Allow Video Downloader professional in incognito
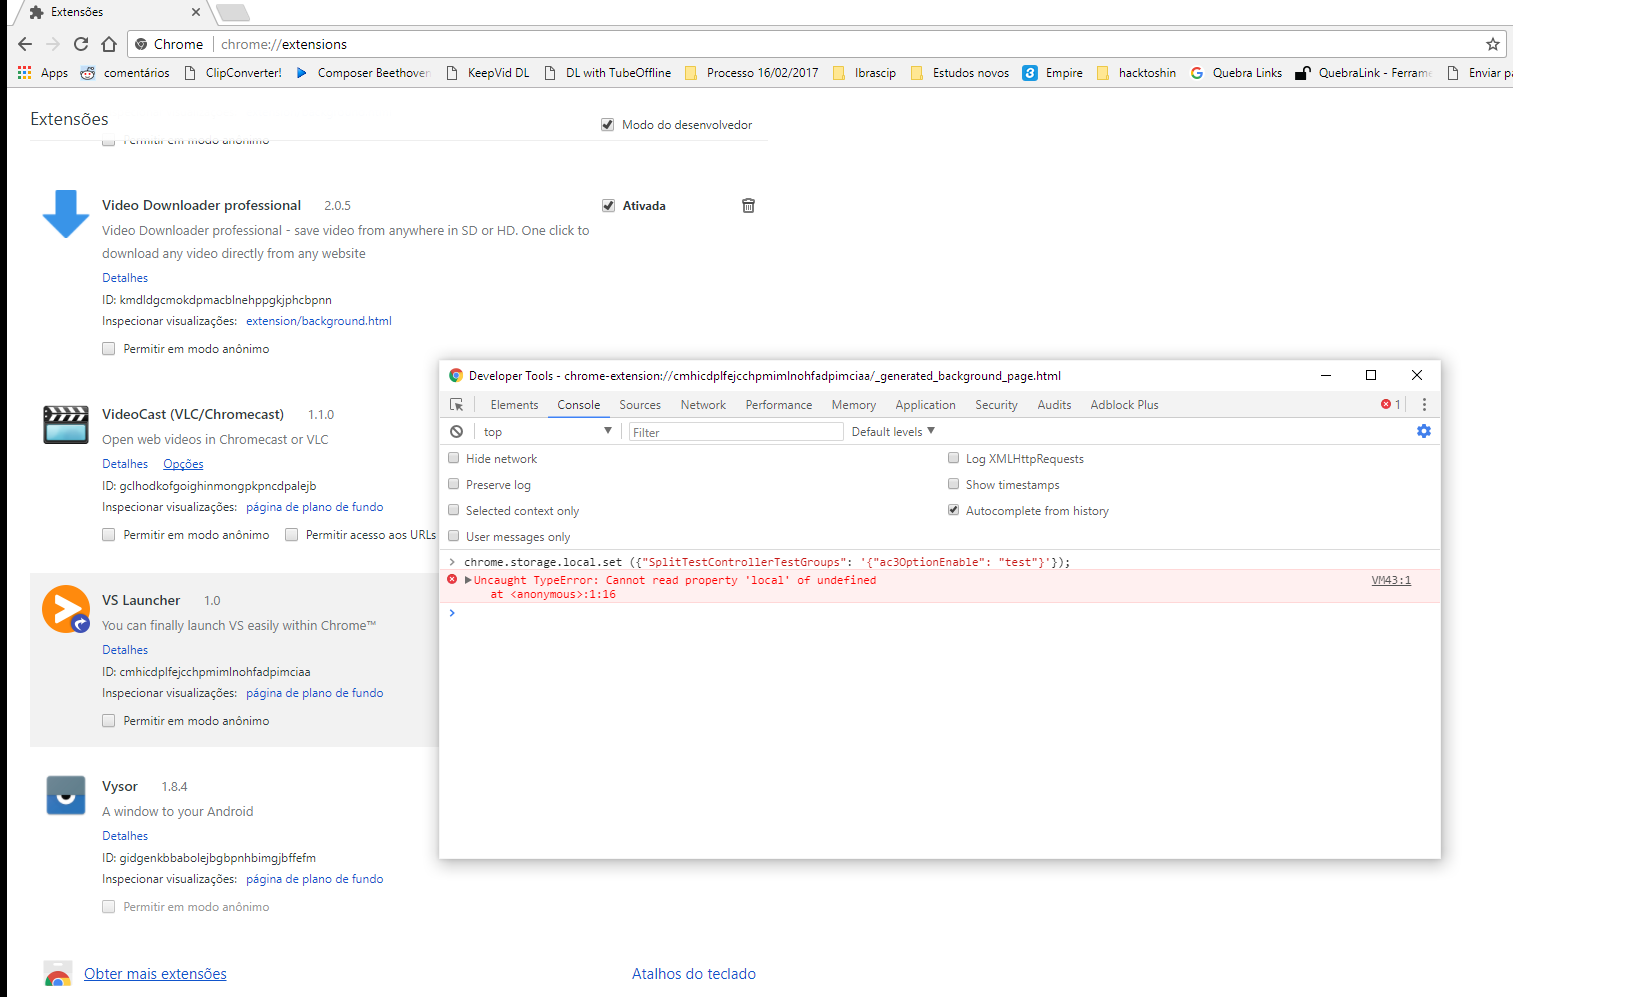The width and height of the screenshot is (1629, 997). click(x=108, y=349)
